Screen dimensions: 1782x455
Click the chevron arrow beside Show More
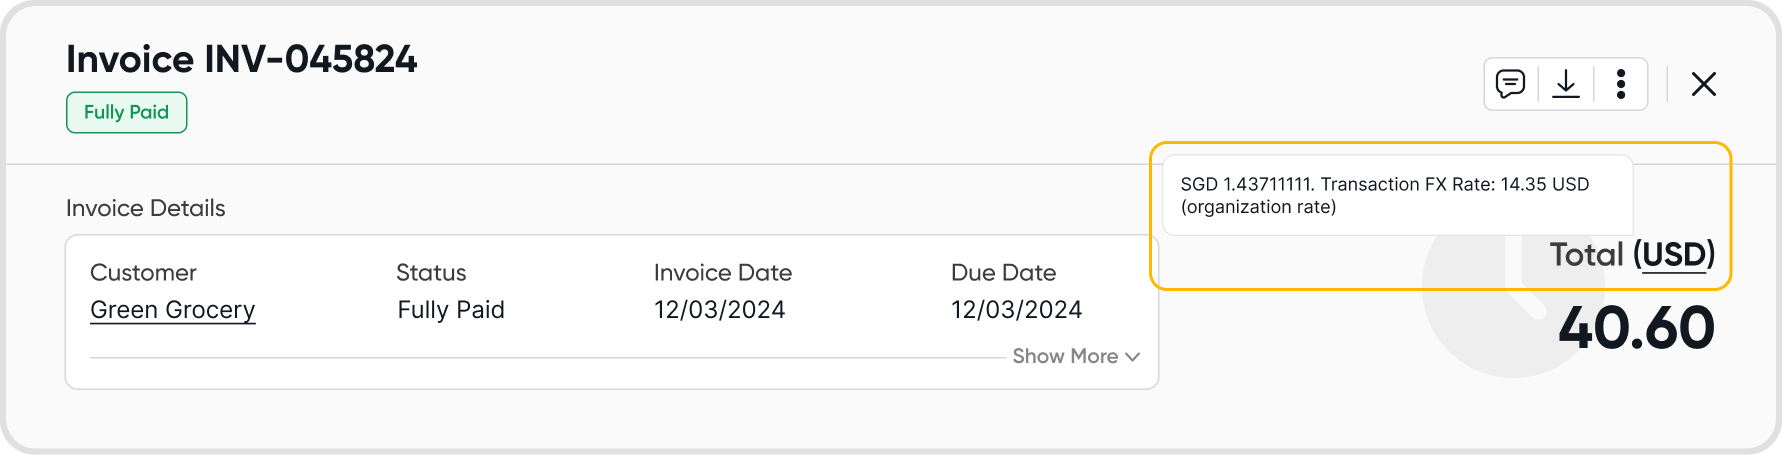click(x=1132, y=357)
